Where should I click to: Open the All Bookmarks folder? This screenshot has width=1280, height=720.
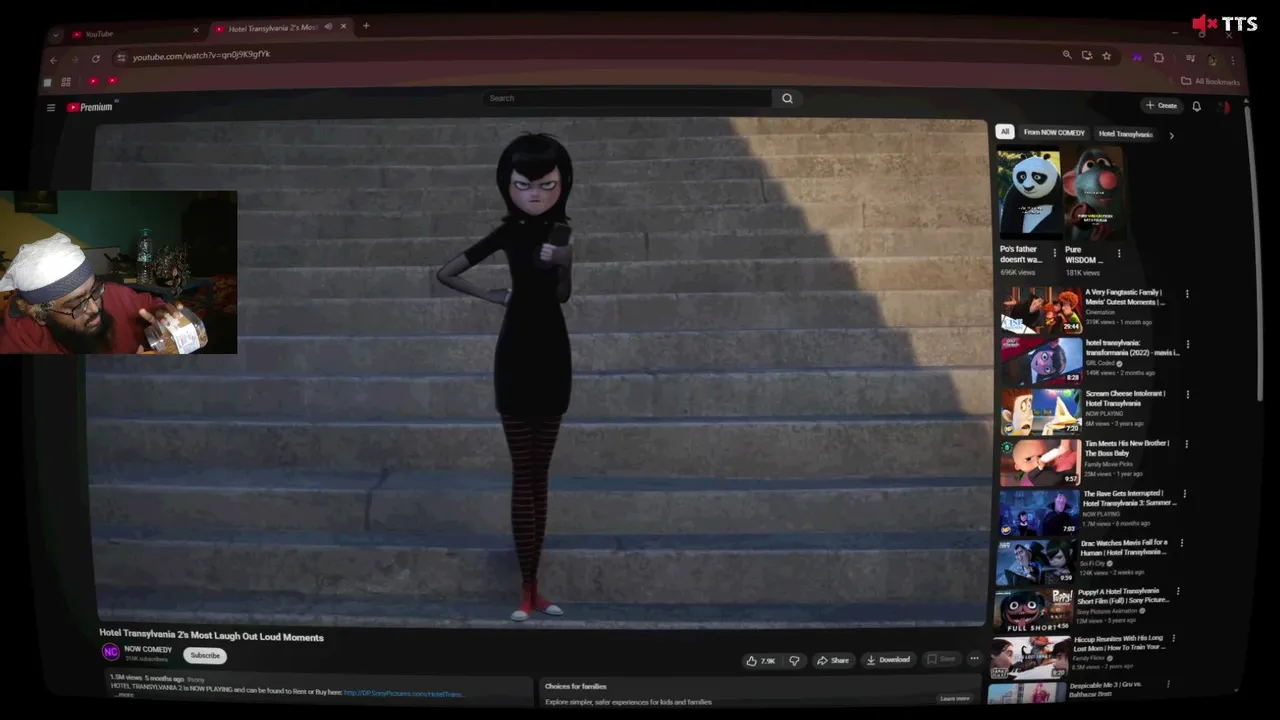pyautogui.click(x=1210, y=81)
